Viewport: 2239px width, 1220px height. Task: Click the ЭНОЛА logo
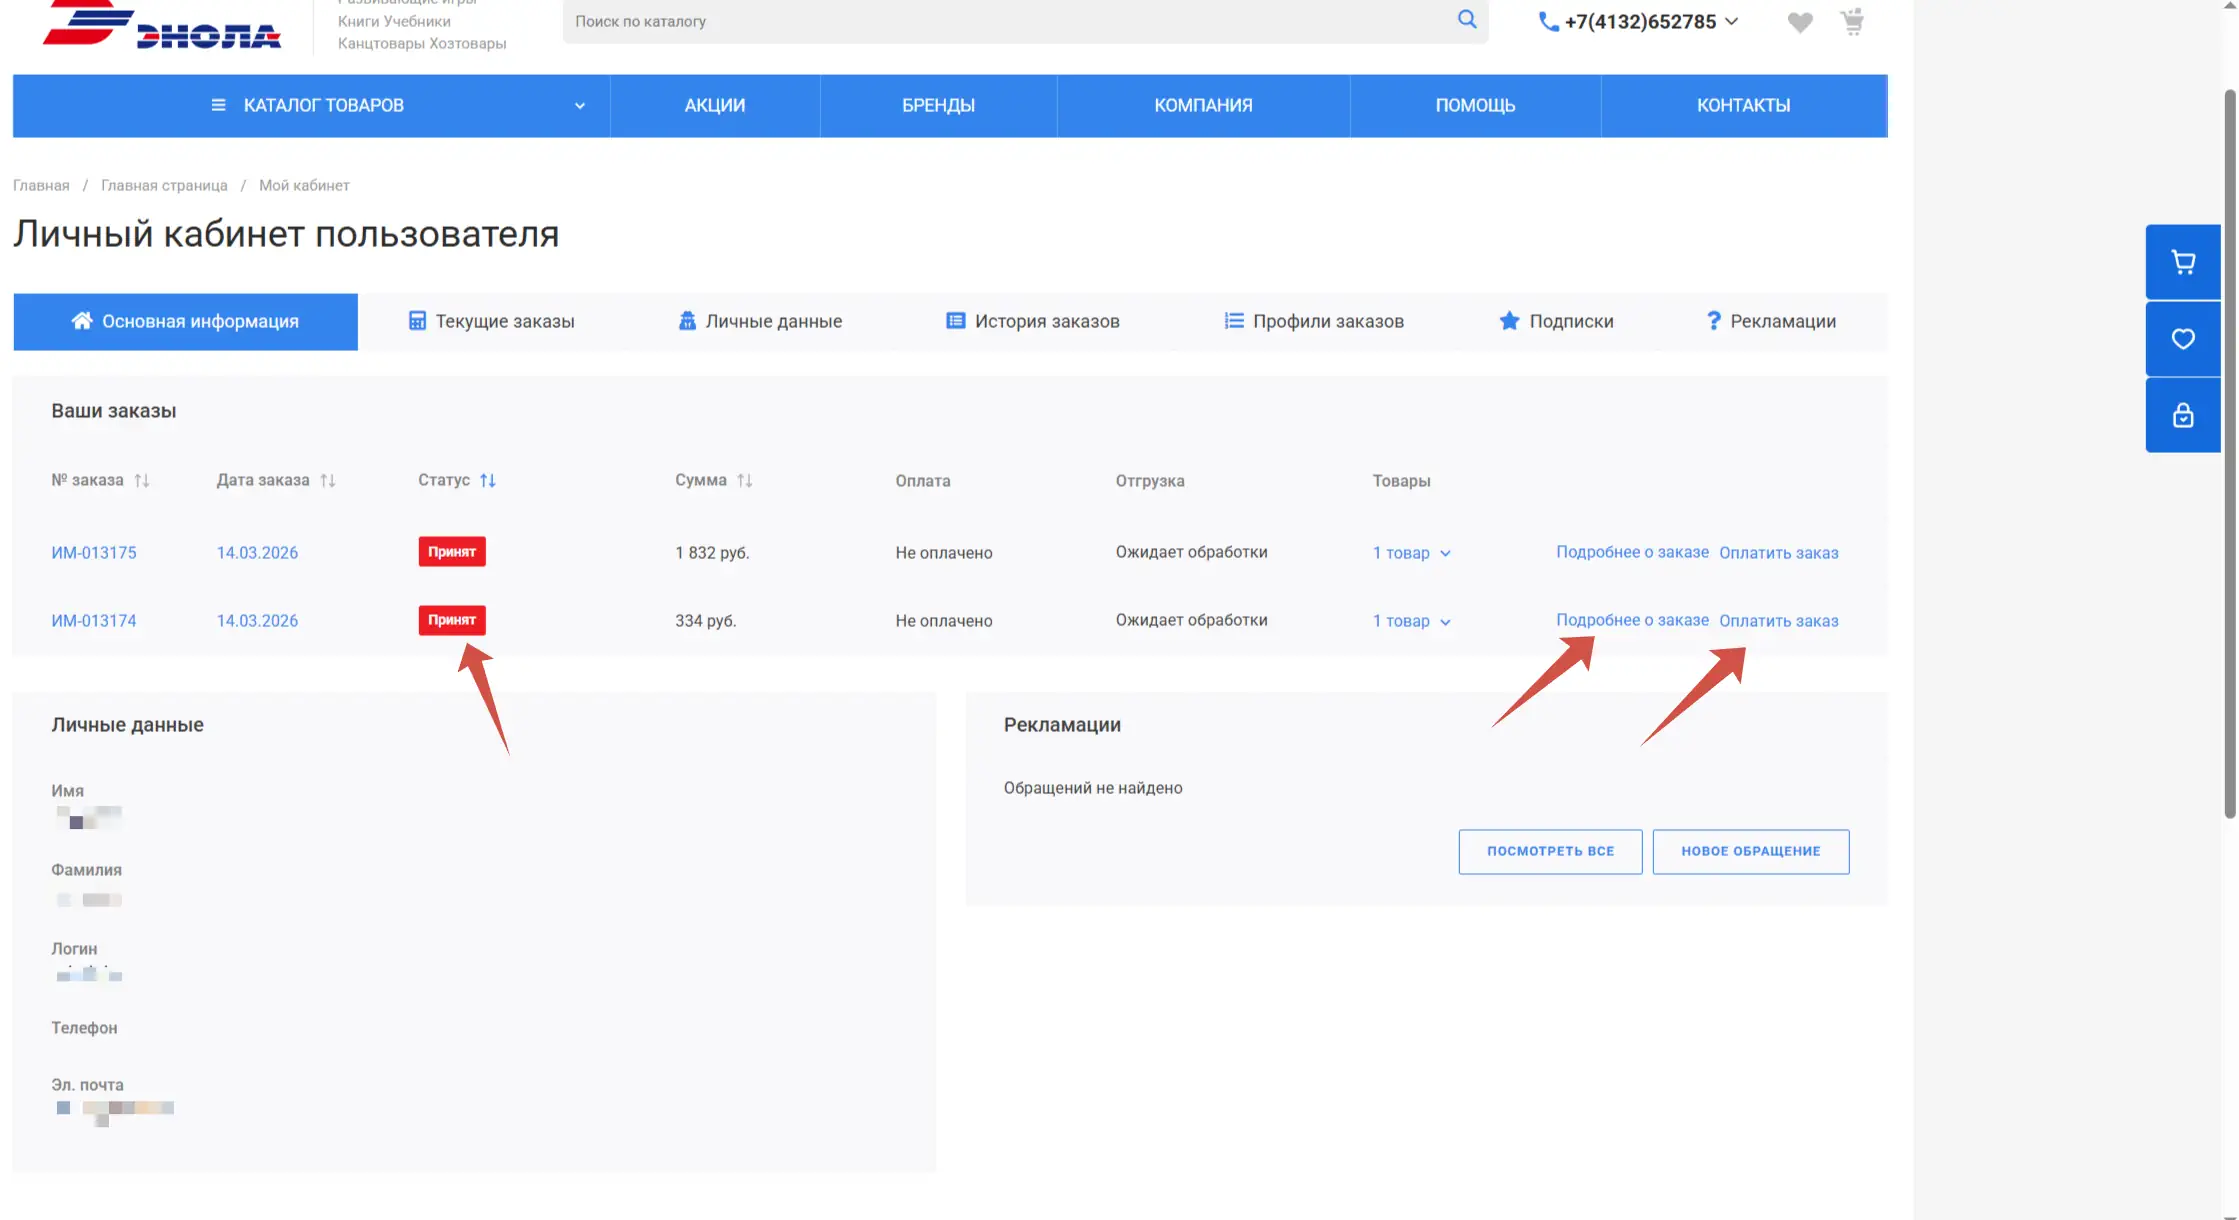[162, 27]
